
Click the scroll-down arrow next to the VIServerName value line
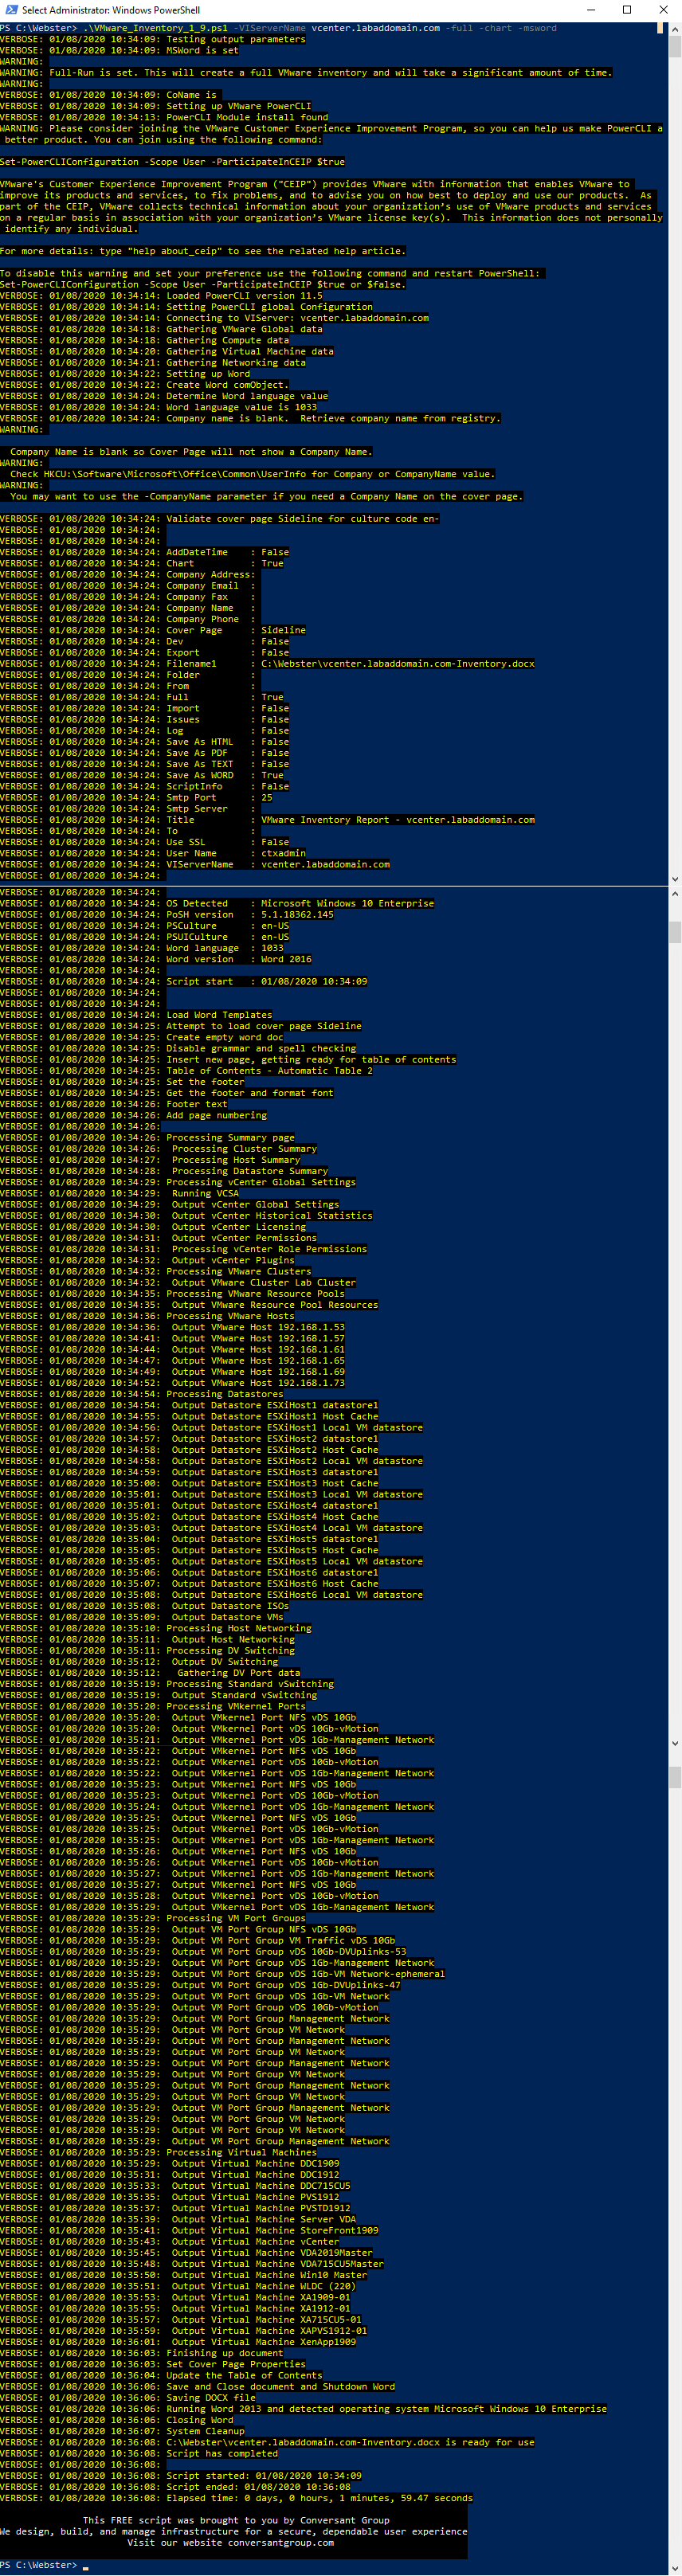pos(675,879)
